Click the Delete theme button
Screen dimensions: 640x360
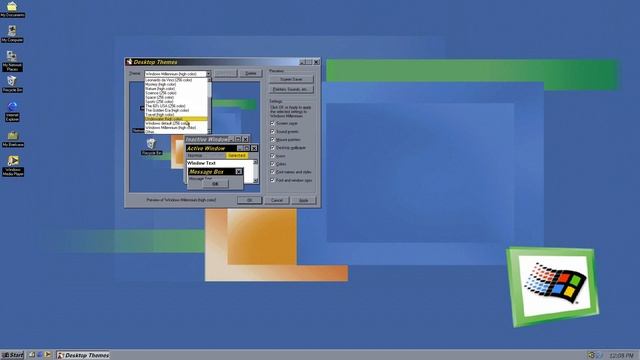[x=251, y=73]
